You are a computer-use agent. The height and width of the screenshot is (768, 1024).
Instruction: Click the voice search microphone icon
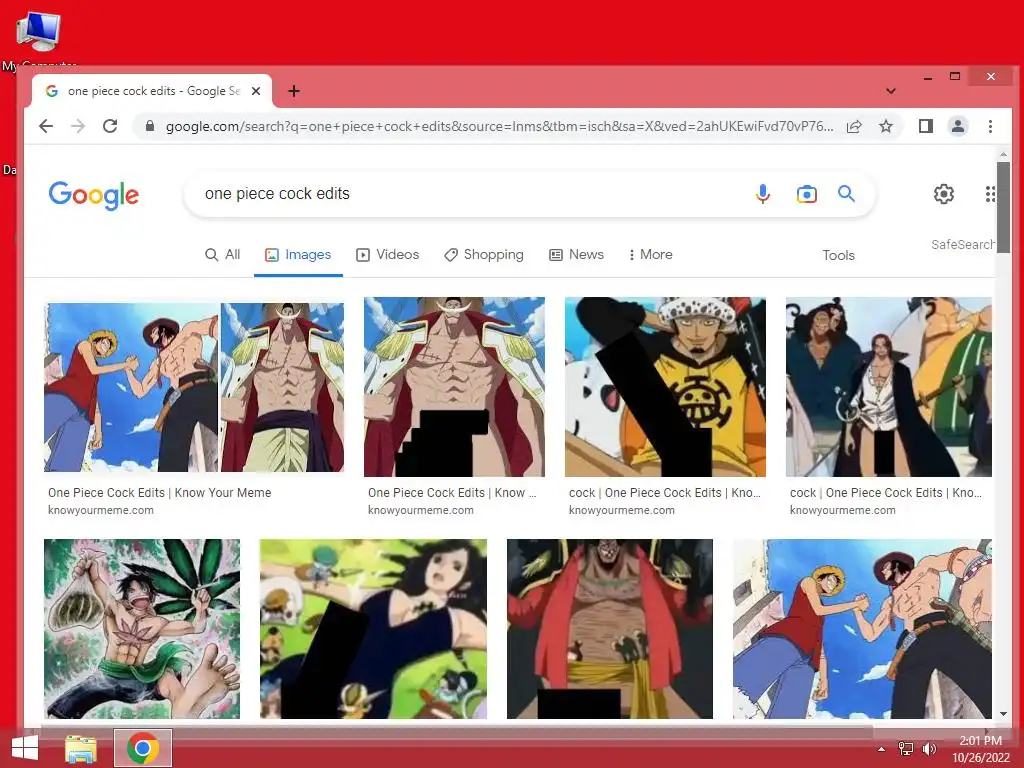[762, 194]
